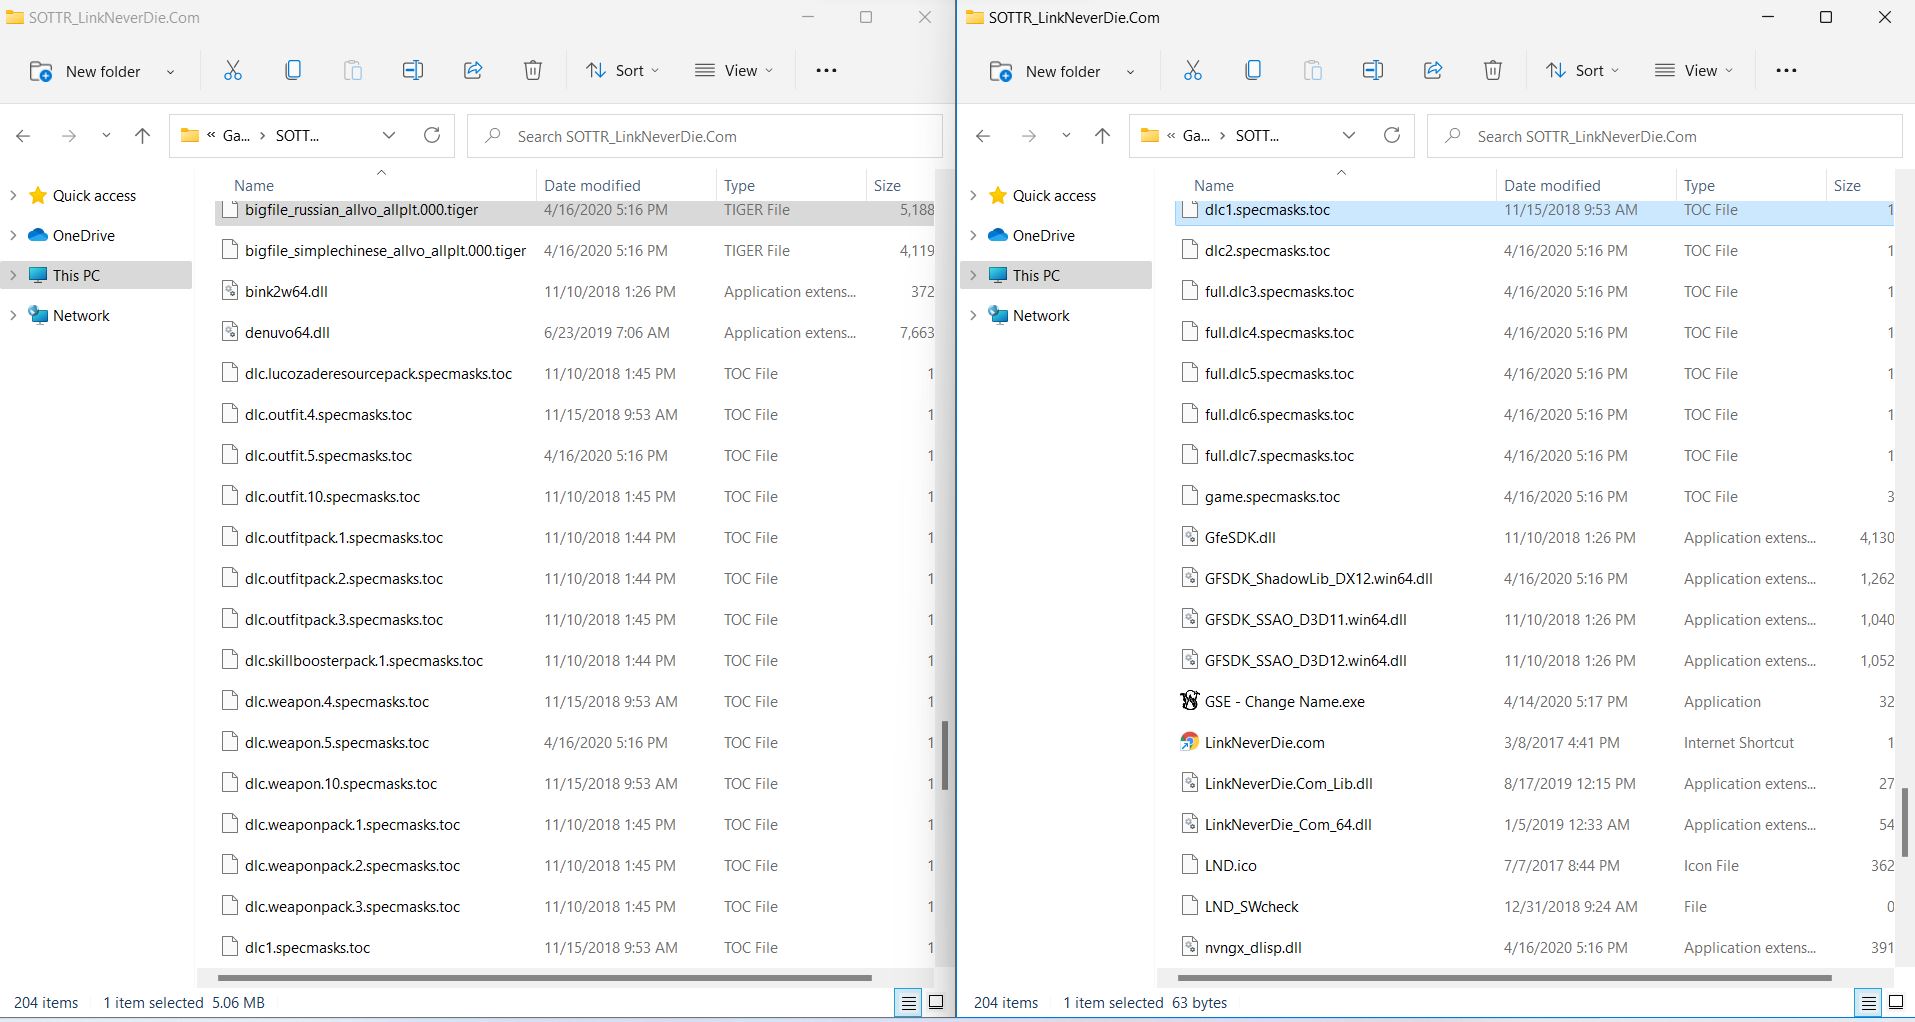The image size is (1915, 1022).
Task: Open See more options in right toolbar
Action: click(1786, 71)
